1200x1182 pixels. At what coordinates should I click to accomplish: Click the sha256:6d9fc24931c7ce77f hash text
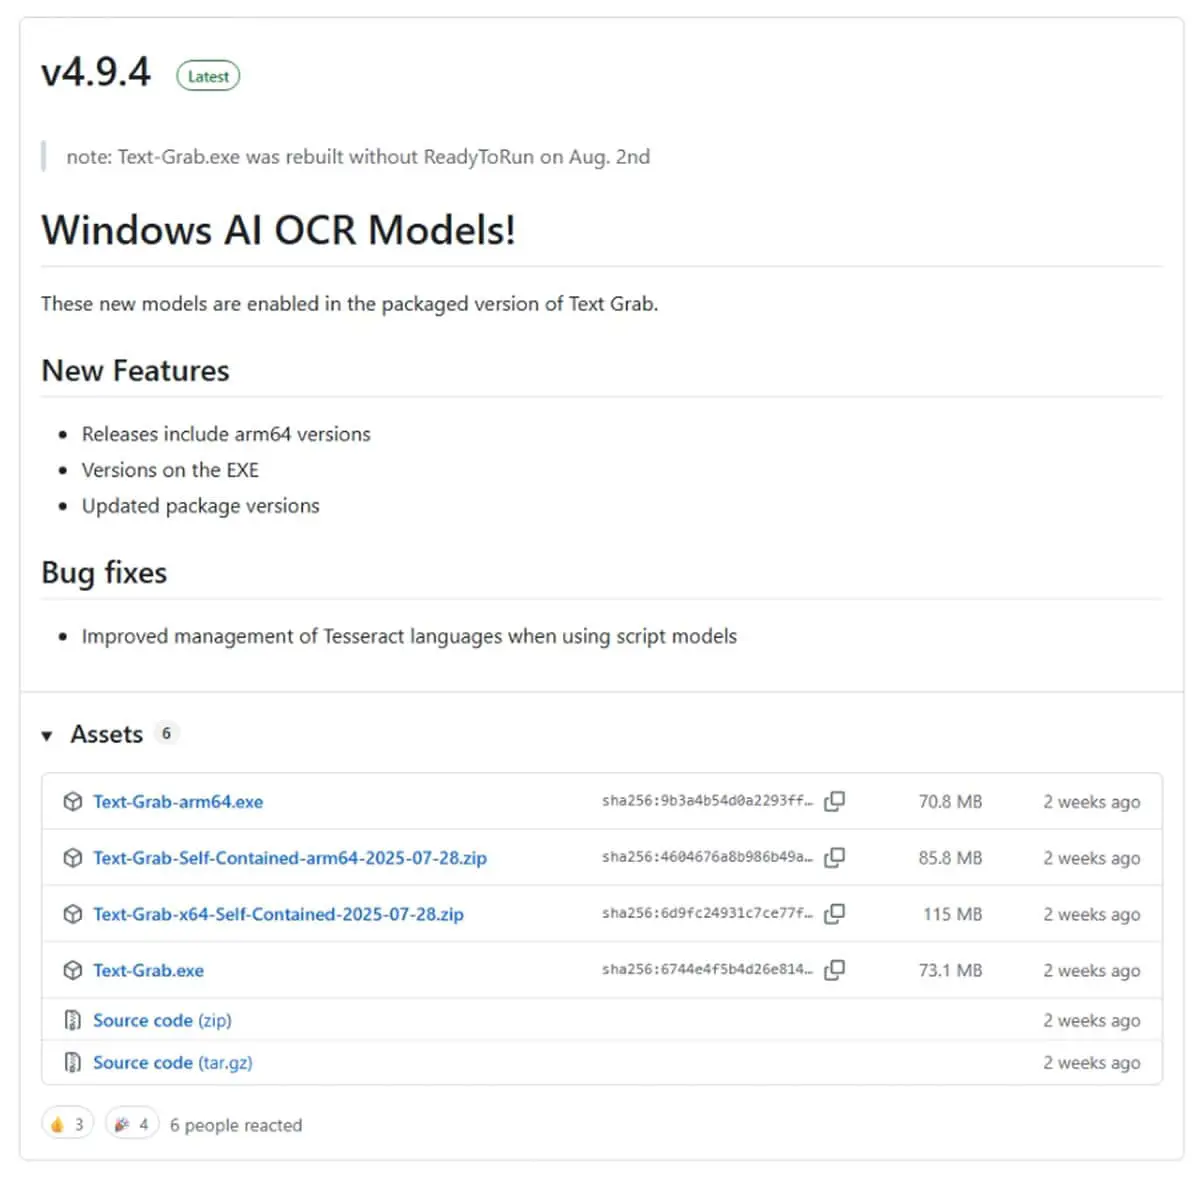707,913
